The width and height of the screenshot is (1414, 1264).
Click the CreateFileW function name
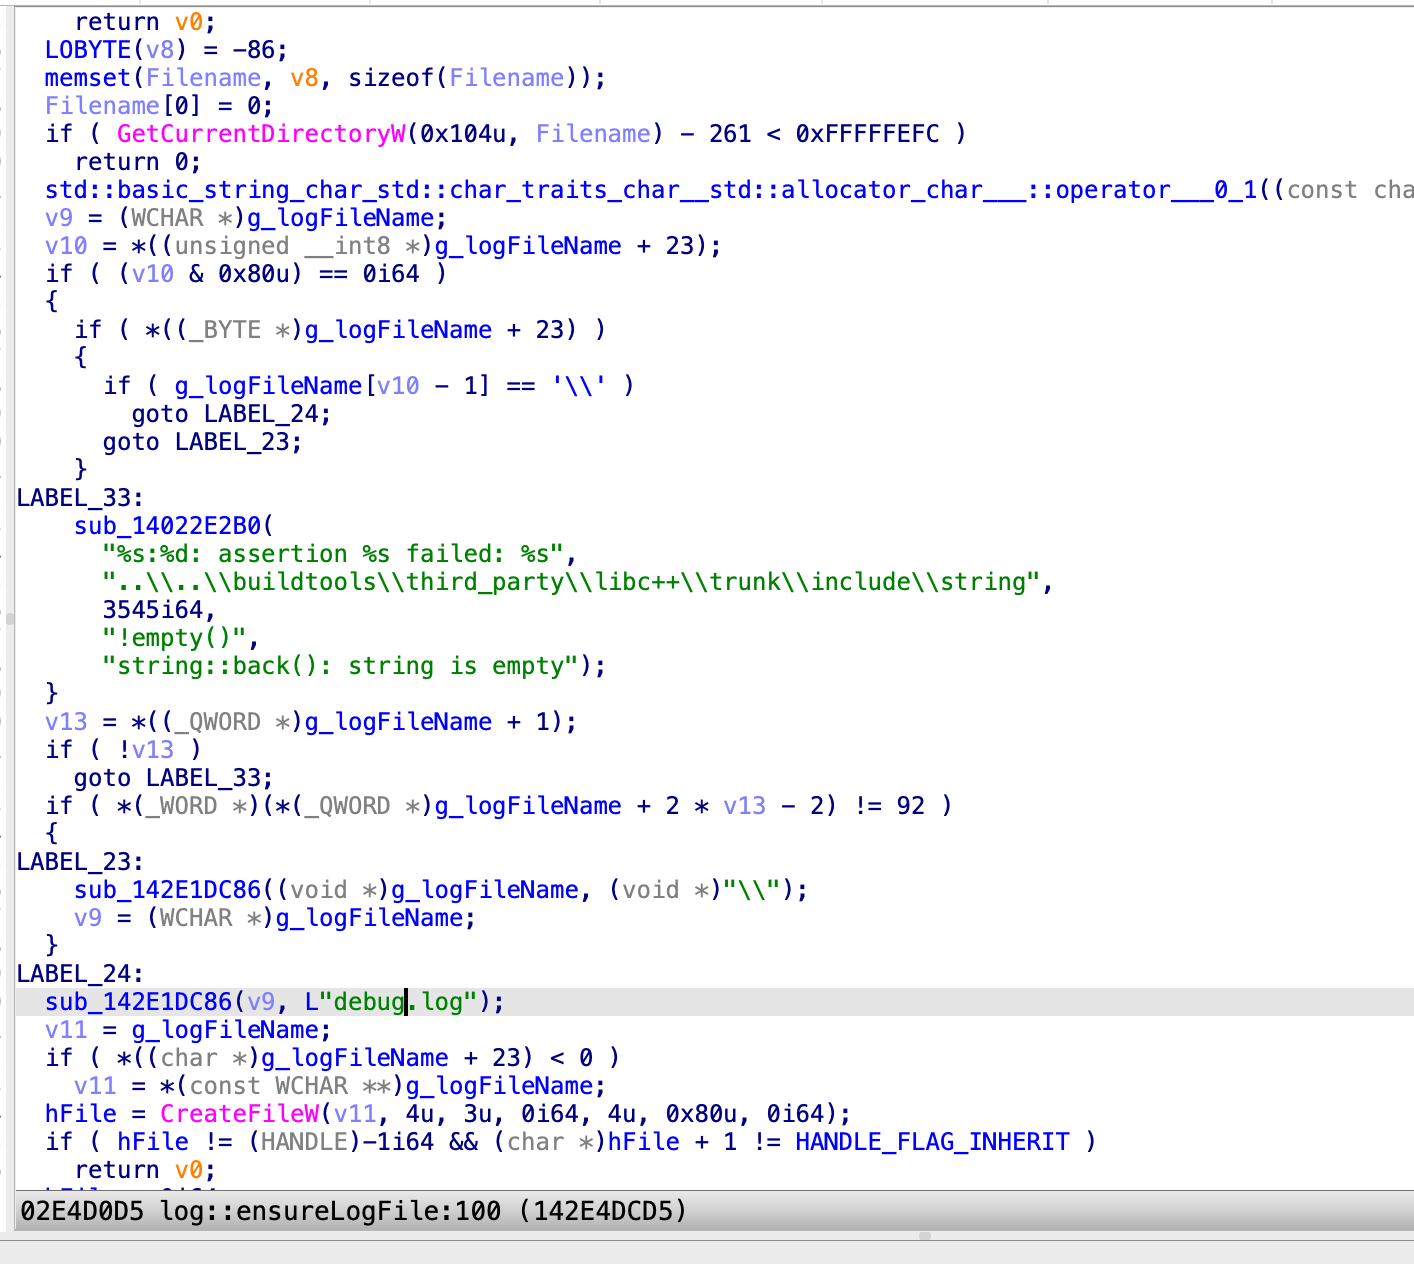coord(239,1114)
